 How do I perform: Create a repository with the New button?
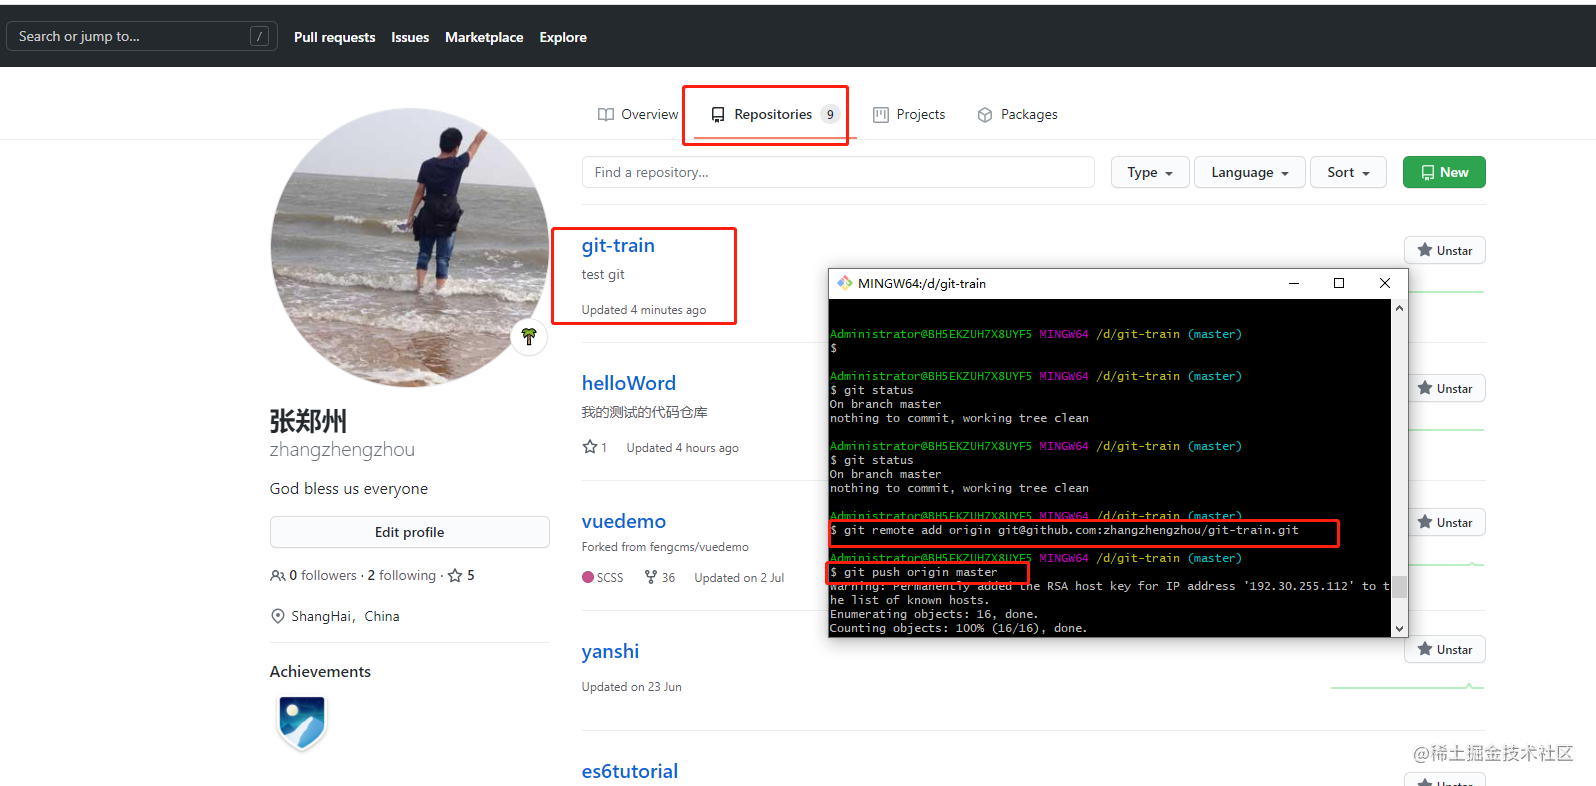point(1444,172)
